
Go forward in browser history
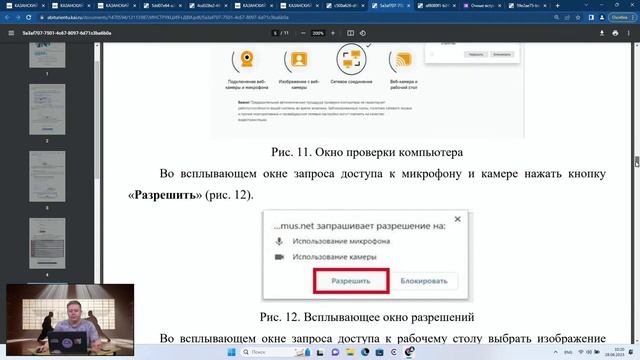18,18
